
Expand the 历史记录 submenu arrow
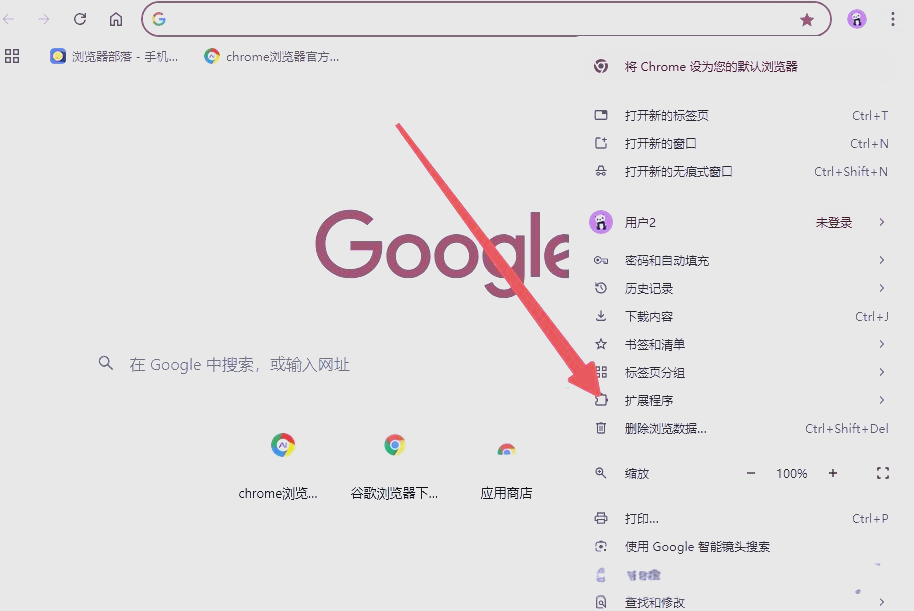point(881,288)
